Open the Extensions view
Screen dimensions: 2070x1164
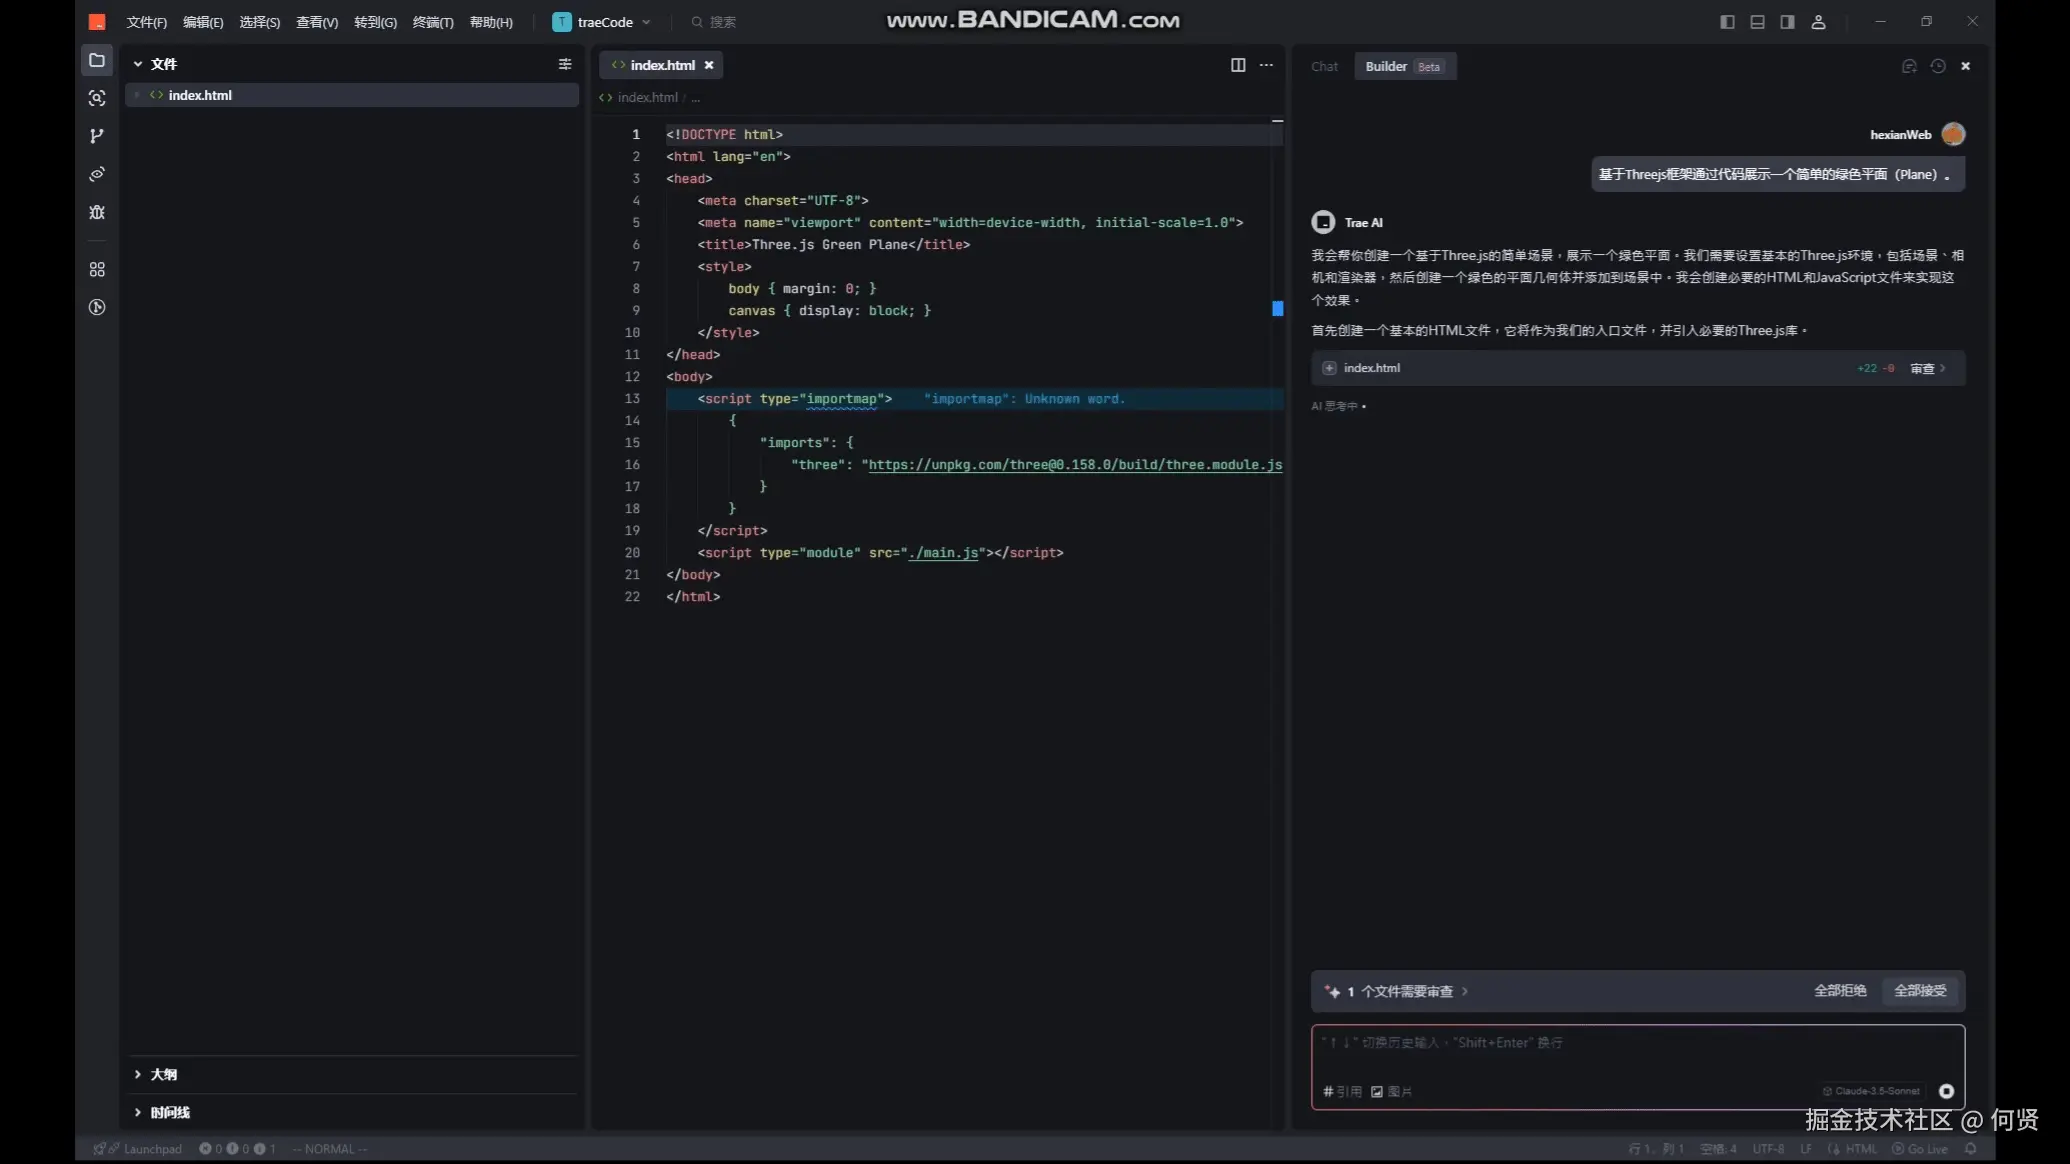(x=96, y=268)
